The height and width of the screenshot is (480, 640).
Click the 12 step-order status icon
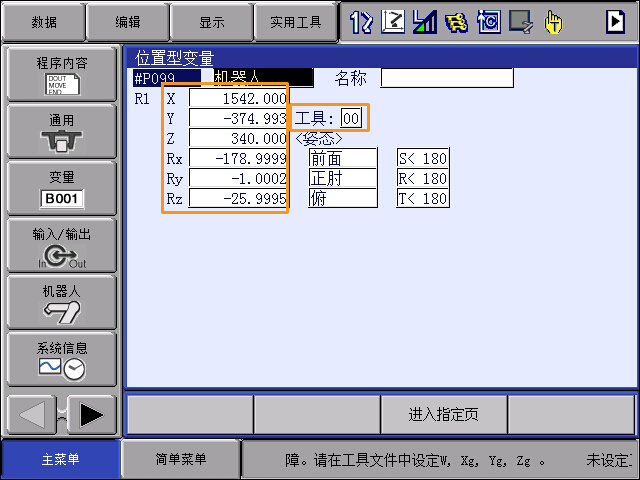pos(361,22)
